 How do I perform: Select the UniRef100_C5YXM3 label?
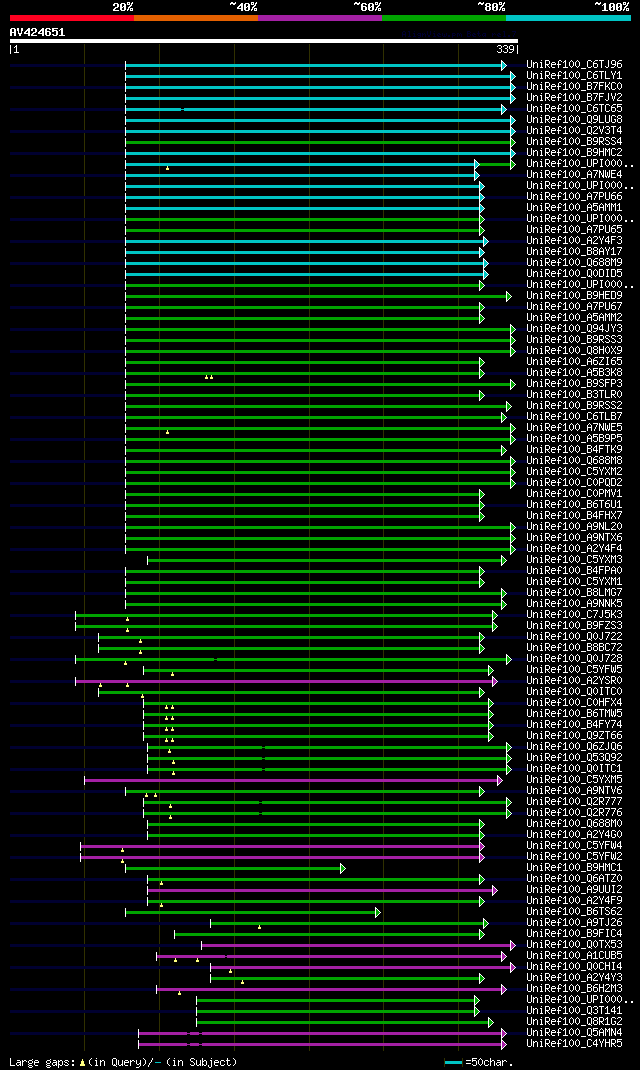574,560
